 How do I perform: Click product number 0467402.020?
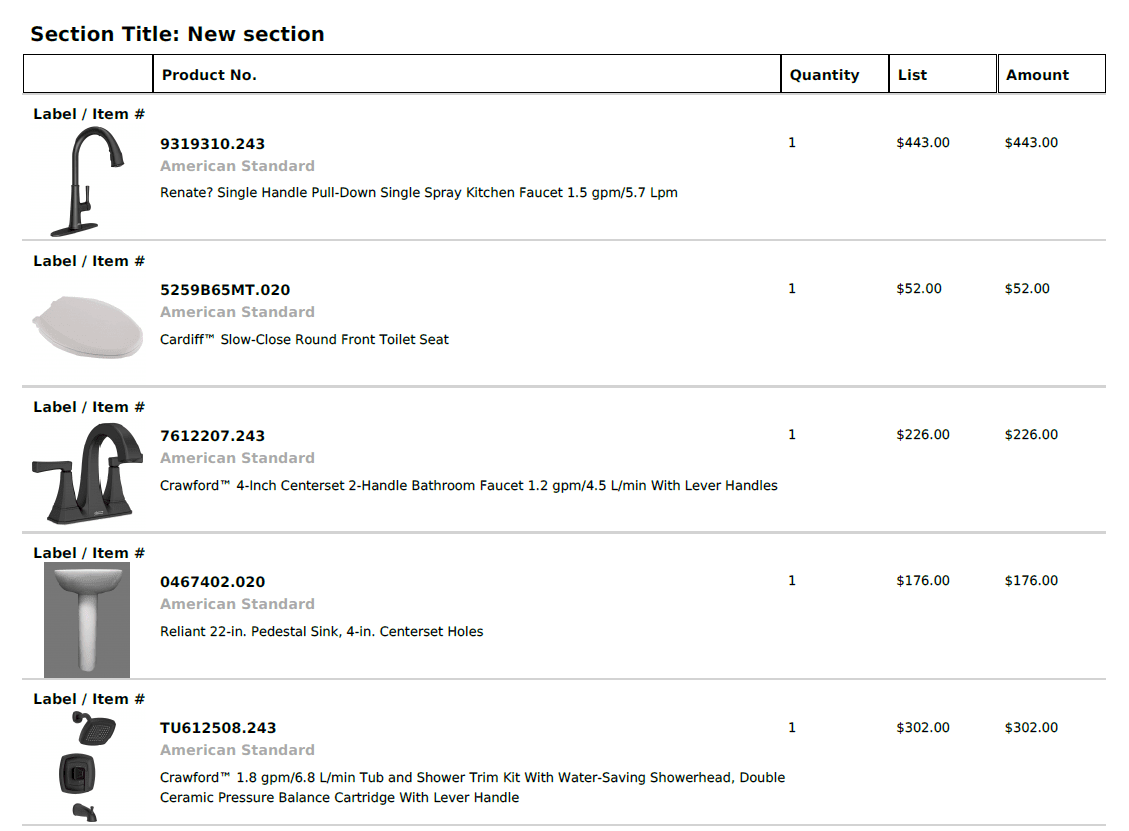212,582
